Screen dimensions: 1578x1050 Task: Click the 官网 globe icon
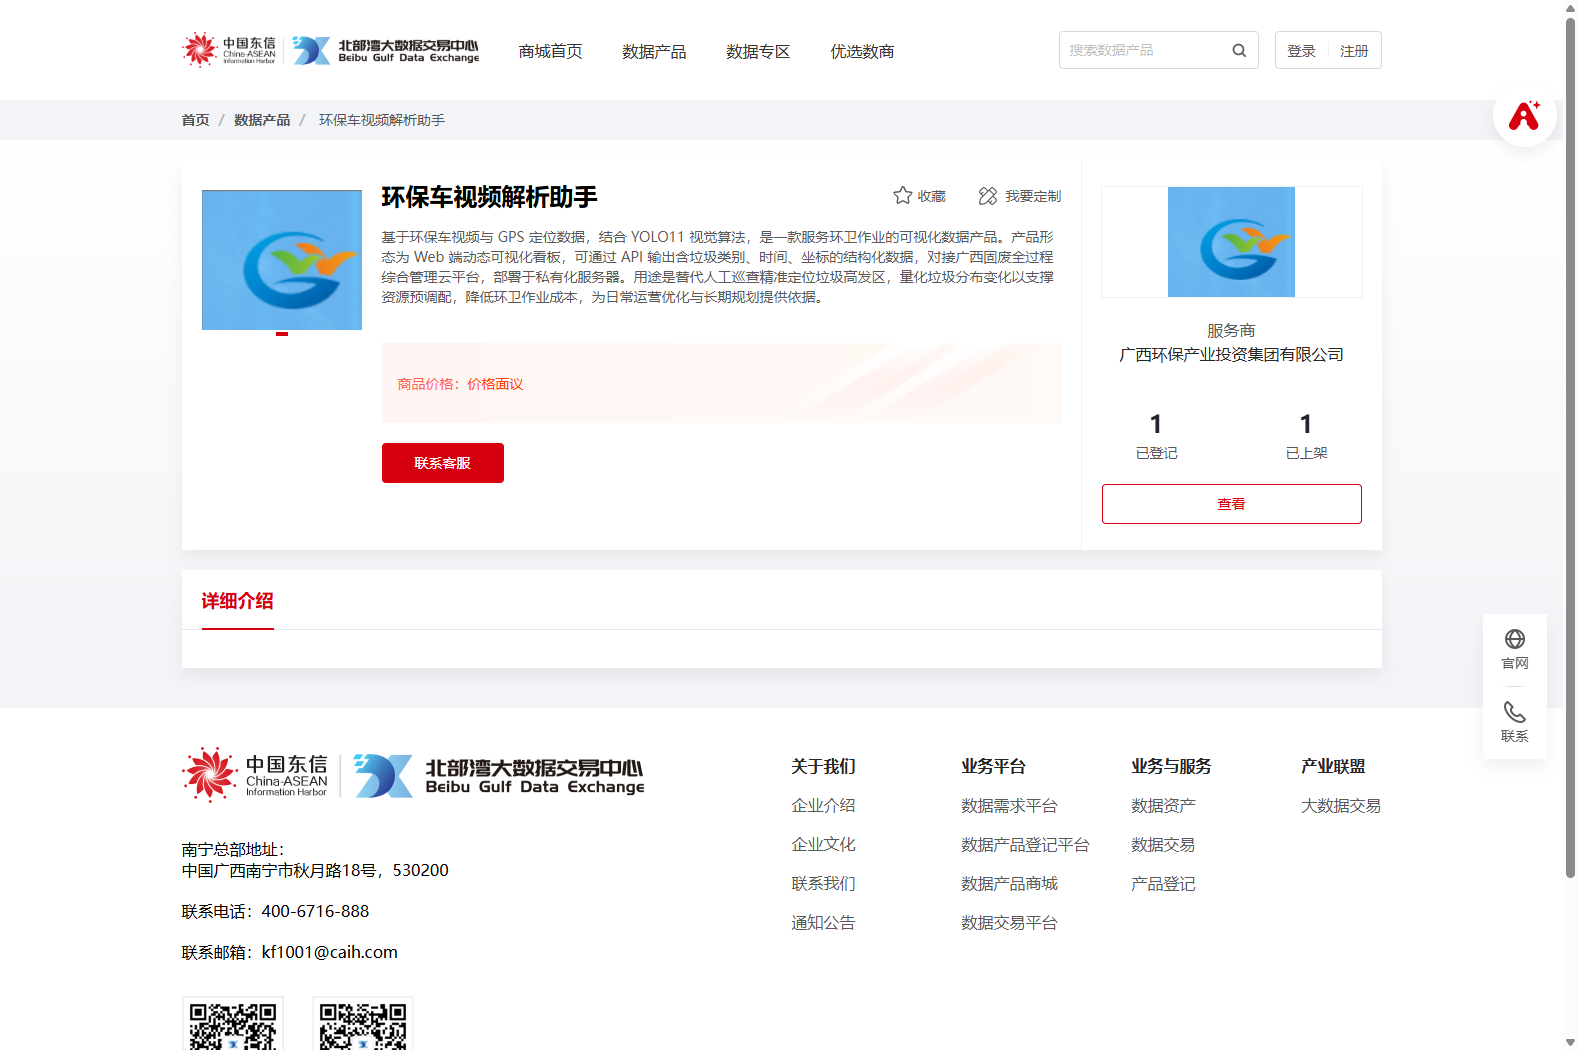click(x=1515, y=639)
